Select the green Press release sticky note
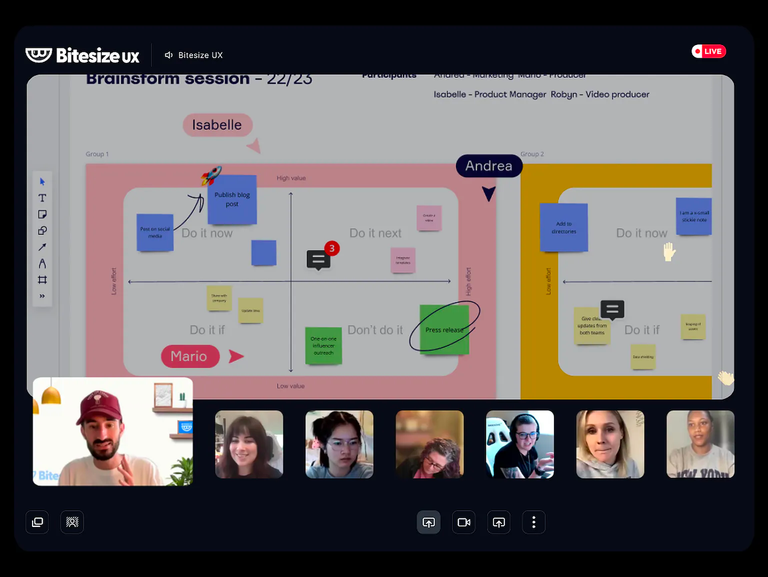Viewport: 768px width, 577px height. (x=444, y=330)
